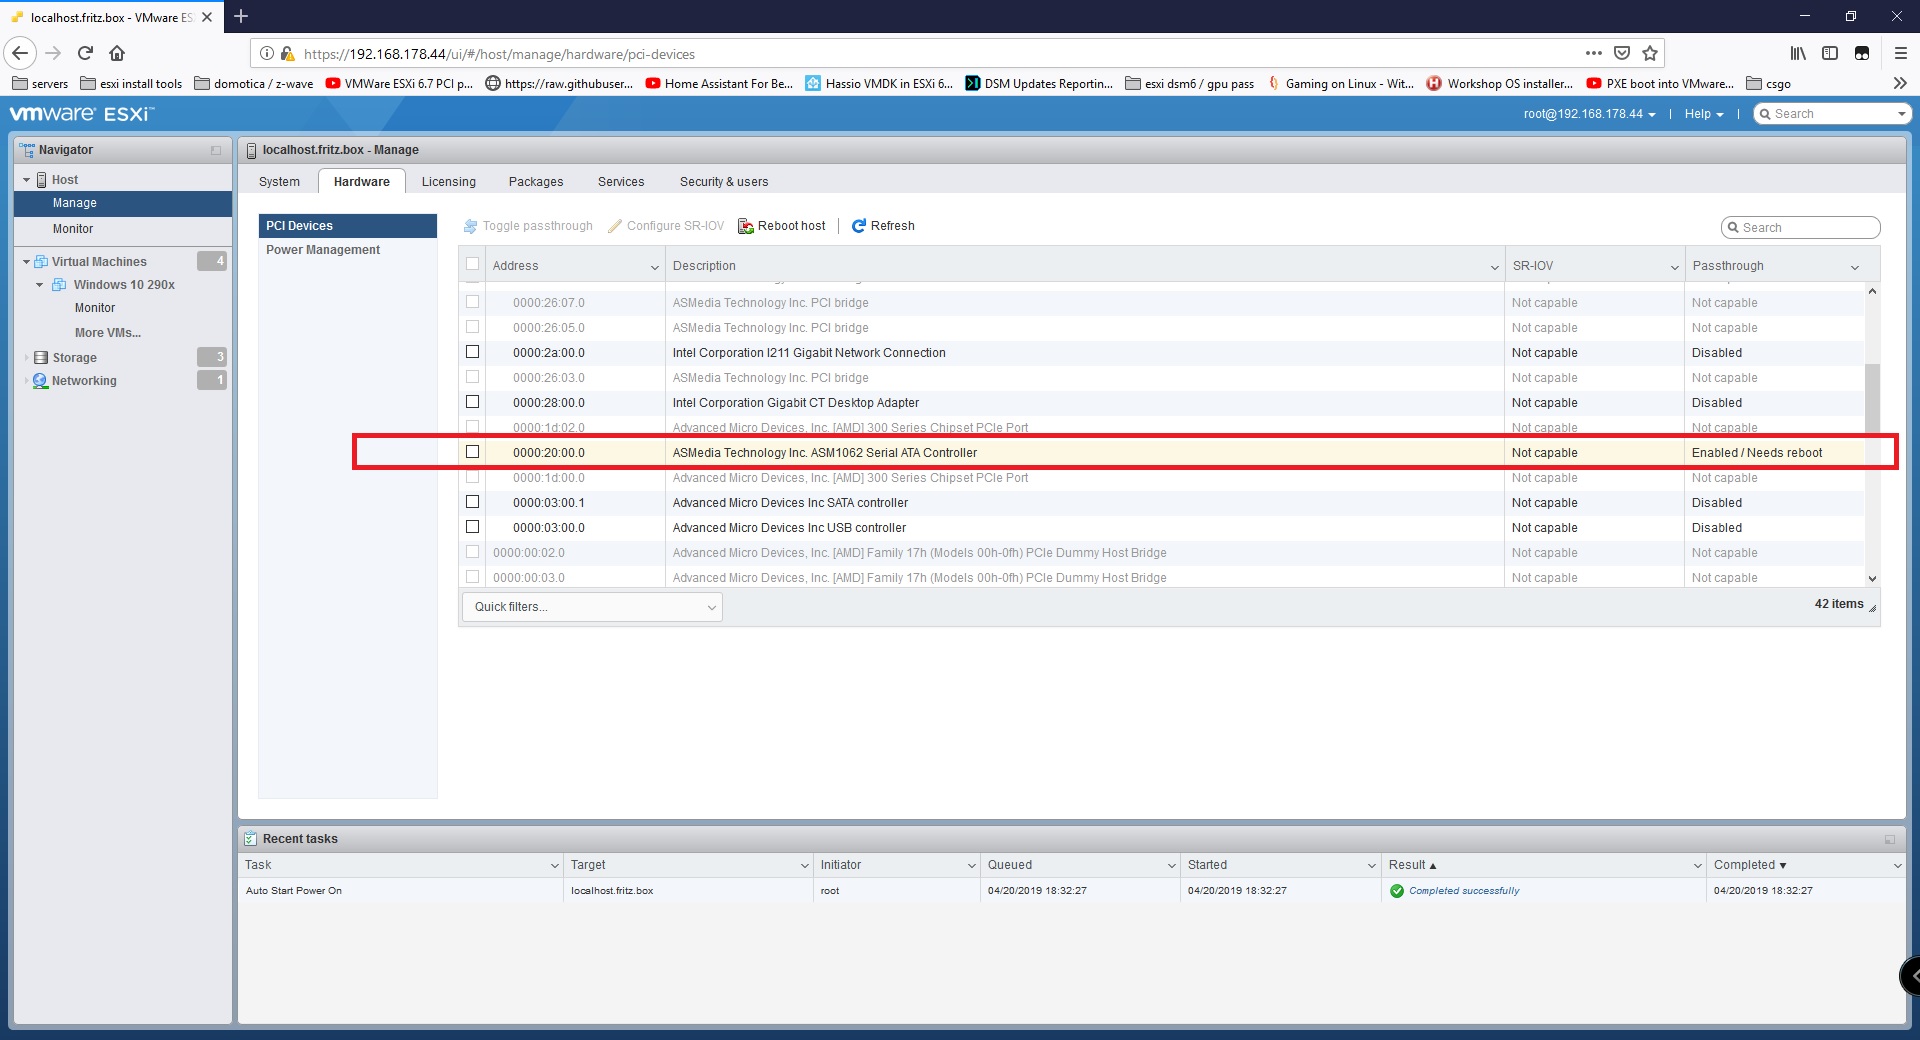Reload the page with the refresh icon
The width and height of the screenshot is (1920, 1040).
point(86,53)
